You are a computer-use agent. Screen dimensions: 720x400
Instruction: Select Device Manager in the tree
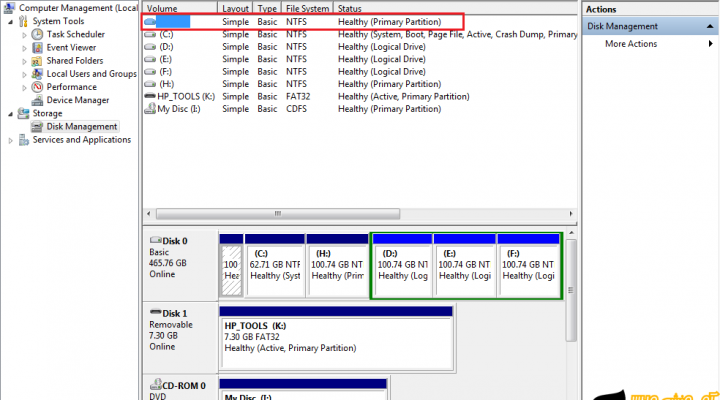click(78, 100)
